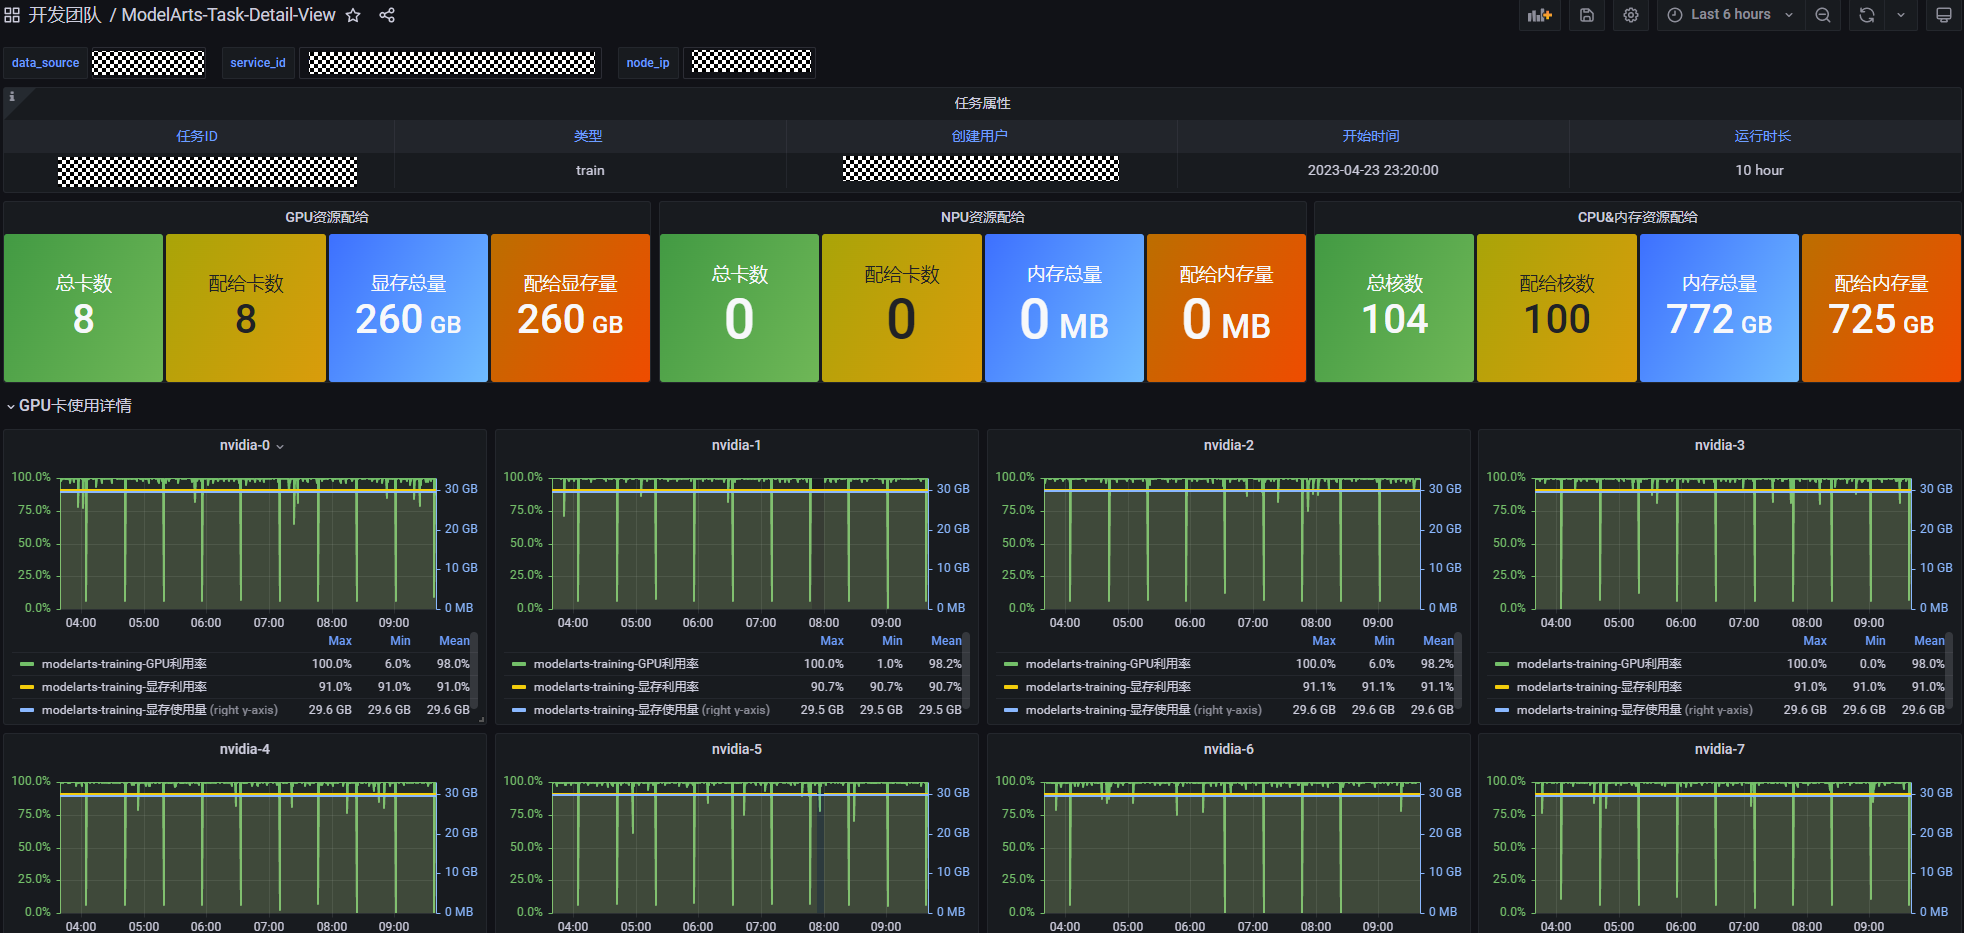Open the 开发团队 folder link

(x=65, y=15)
